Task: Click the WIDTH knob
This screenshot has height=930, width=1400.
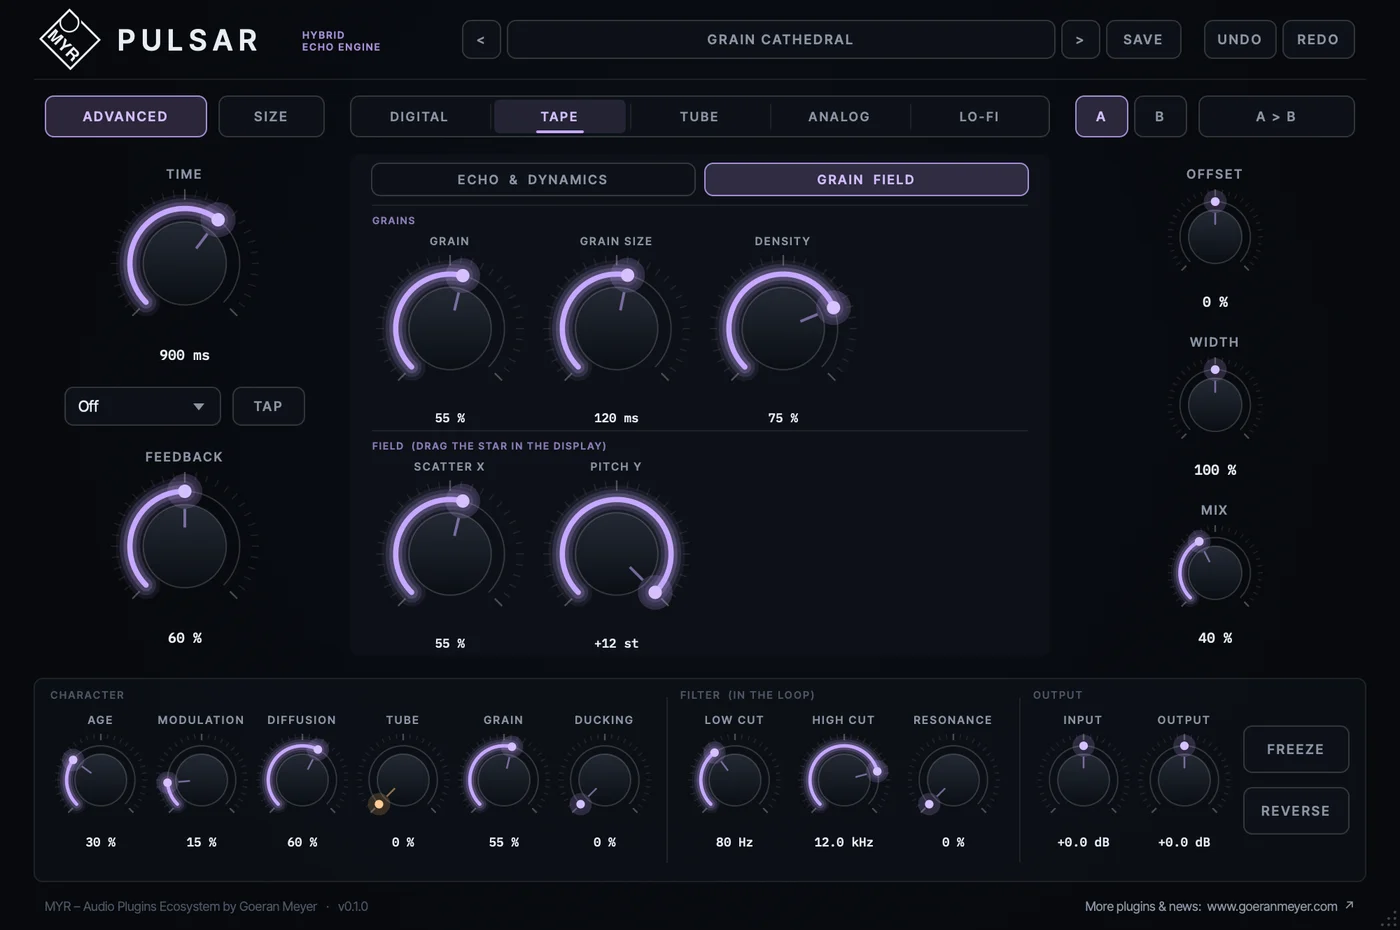Action: pos(1214,405)
